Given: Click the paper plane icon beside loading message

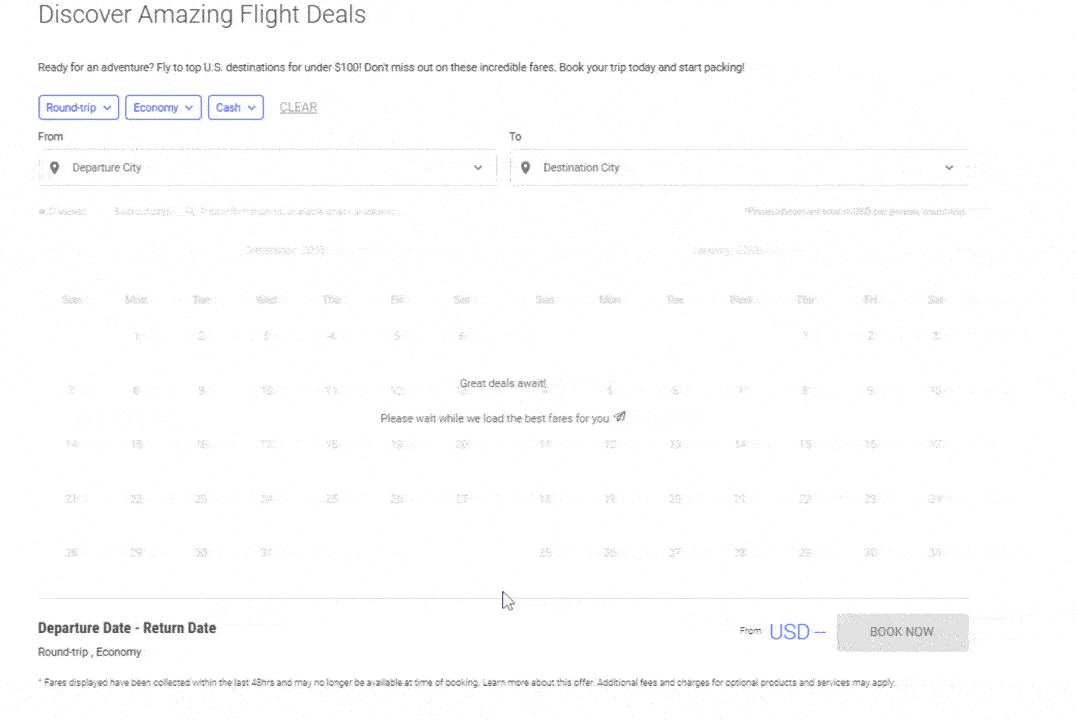Looking at the screenshot, I should click(620, 416).
